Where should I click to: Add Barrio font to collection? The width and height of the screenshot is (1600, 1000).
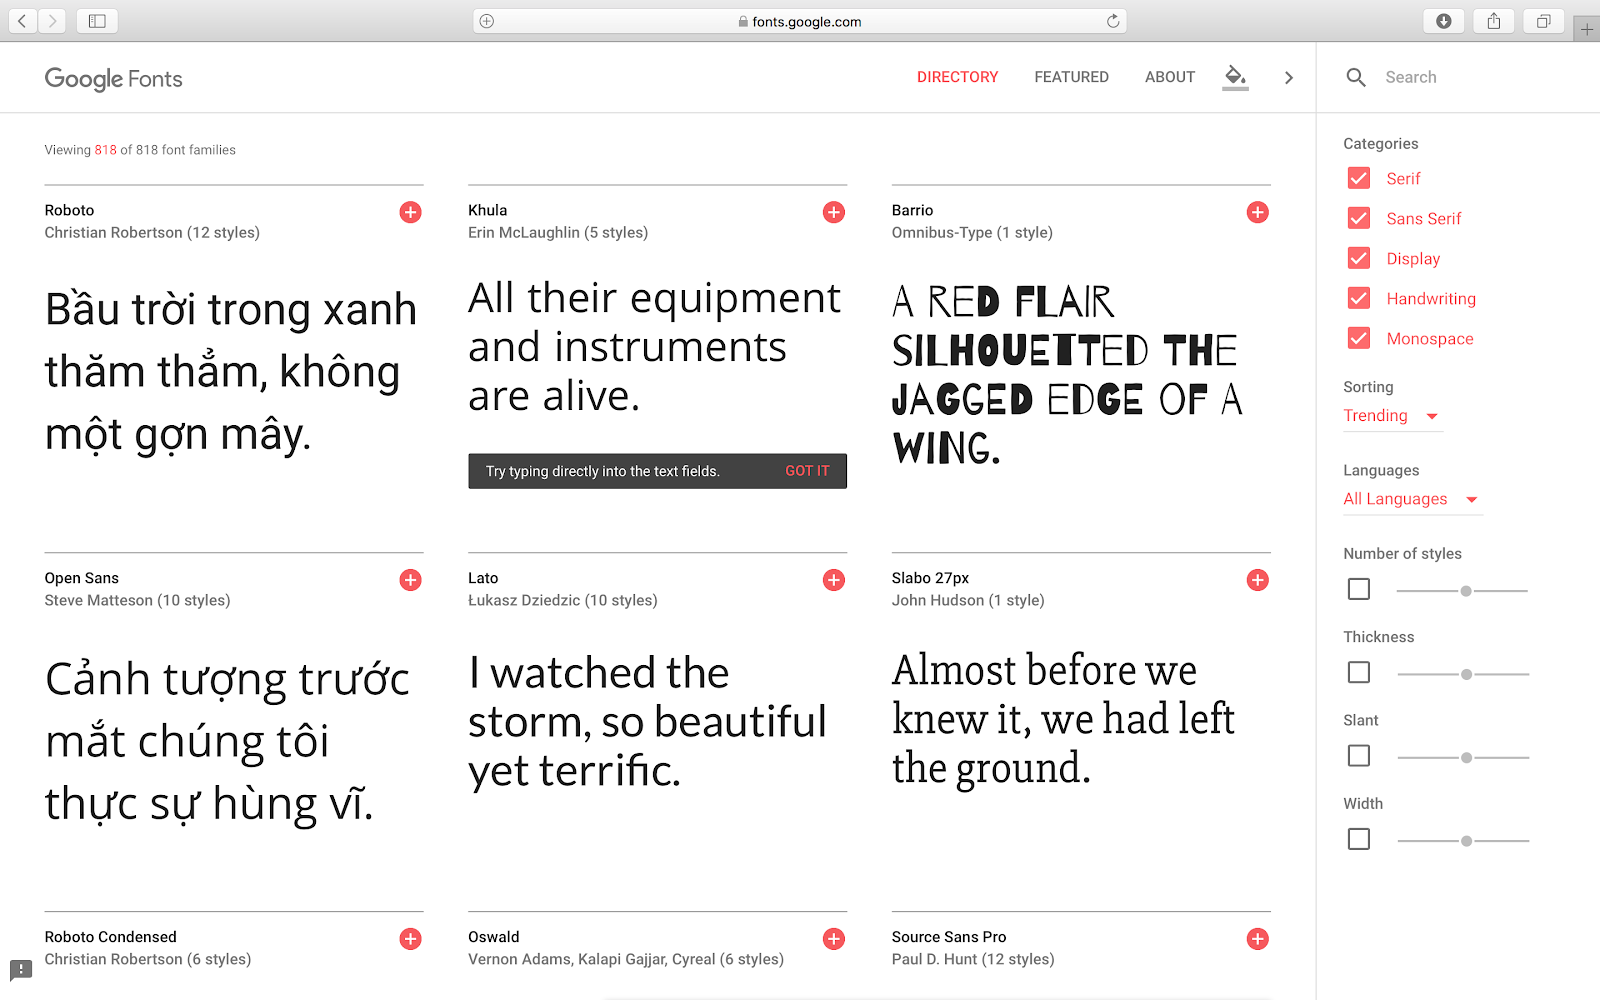[x=1258, y=212]
